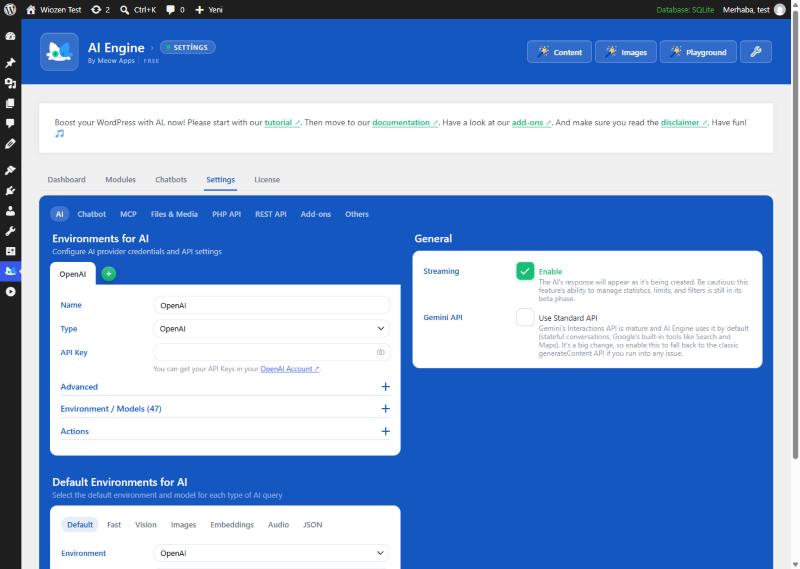Click the collapse menu play-circle icon
This screenshot has height=569, width=800.
[x=10, y=291]
